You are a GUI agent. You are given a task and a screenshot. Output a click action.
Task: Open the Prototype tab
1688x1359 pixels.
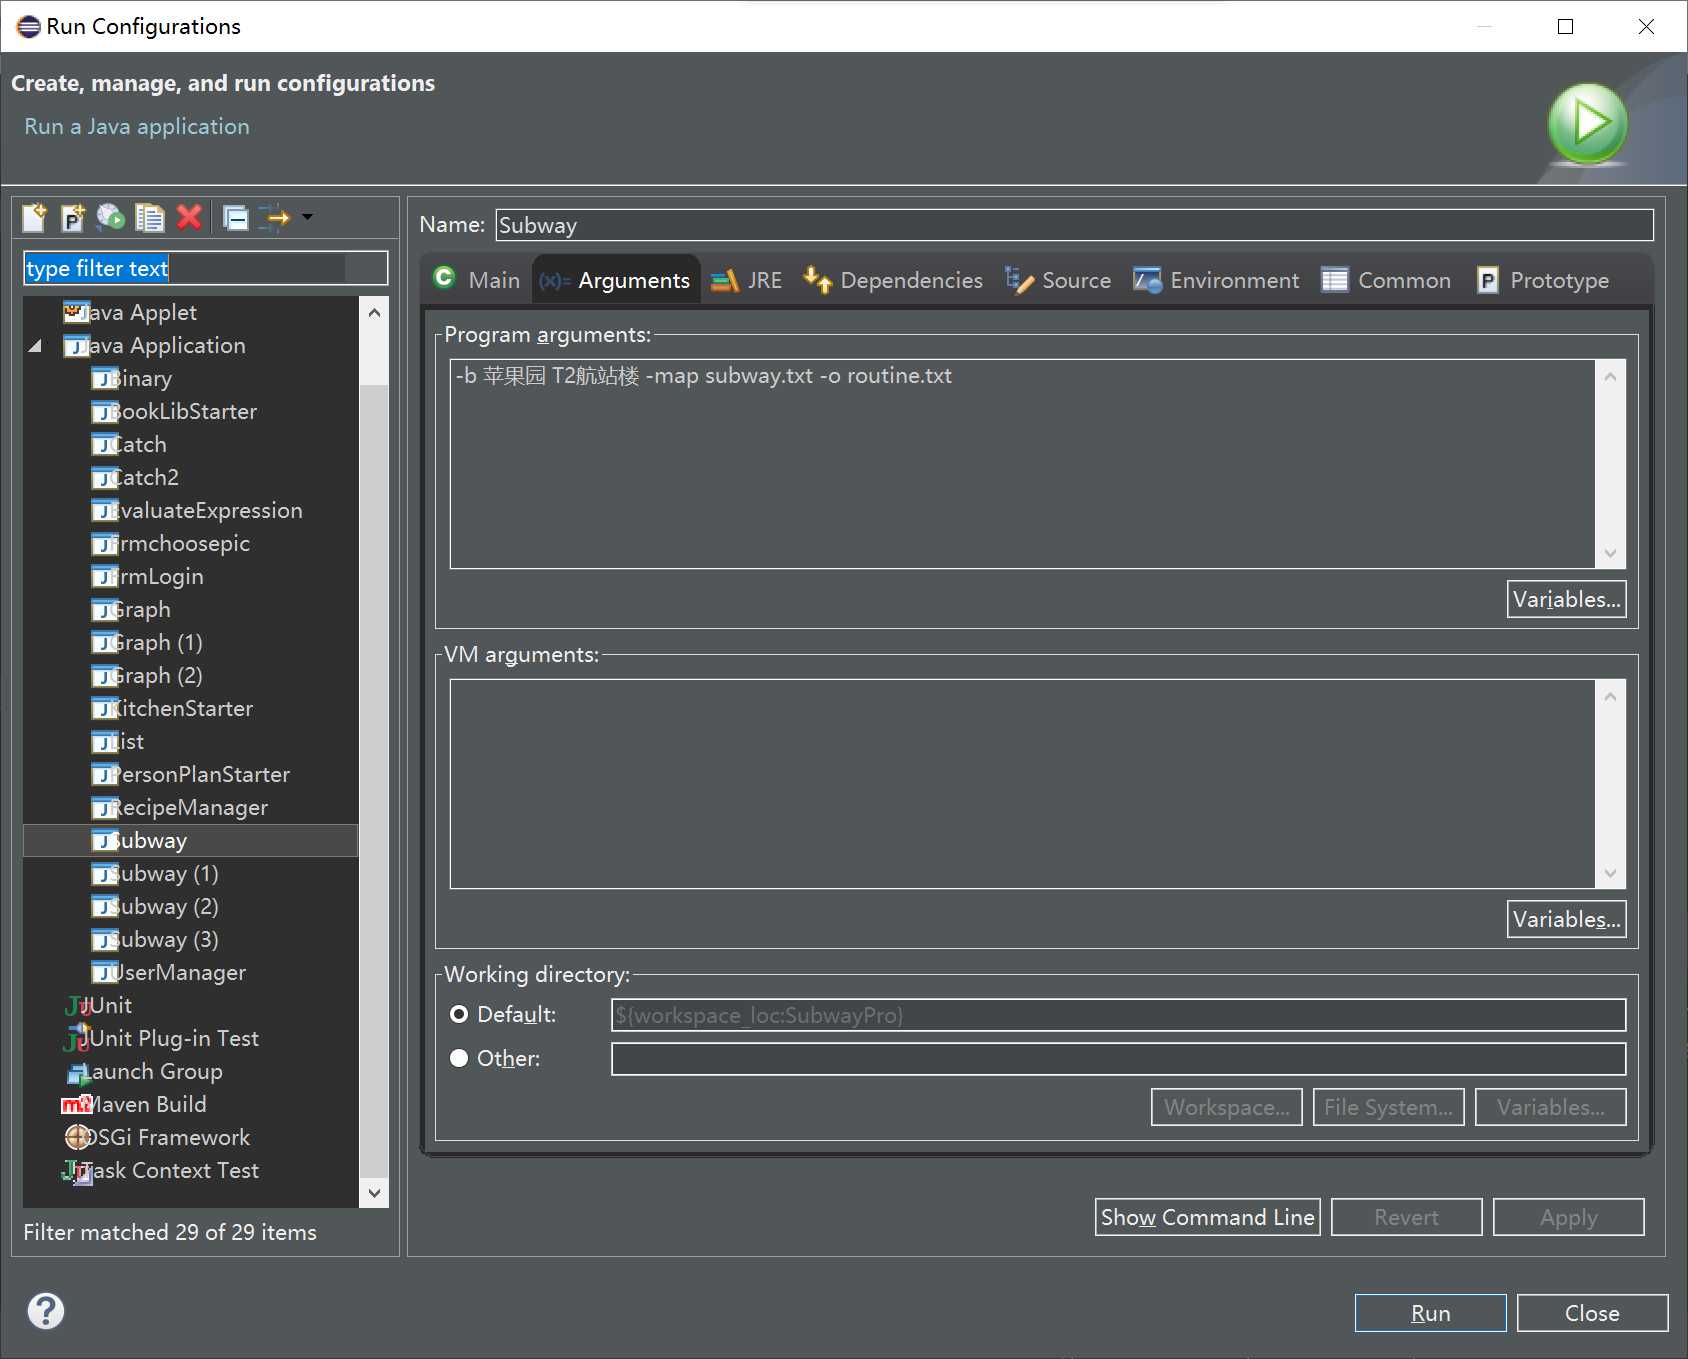[x=1543, y=280]
